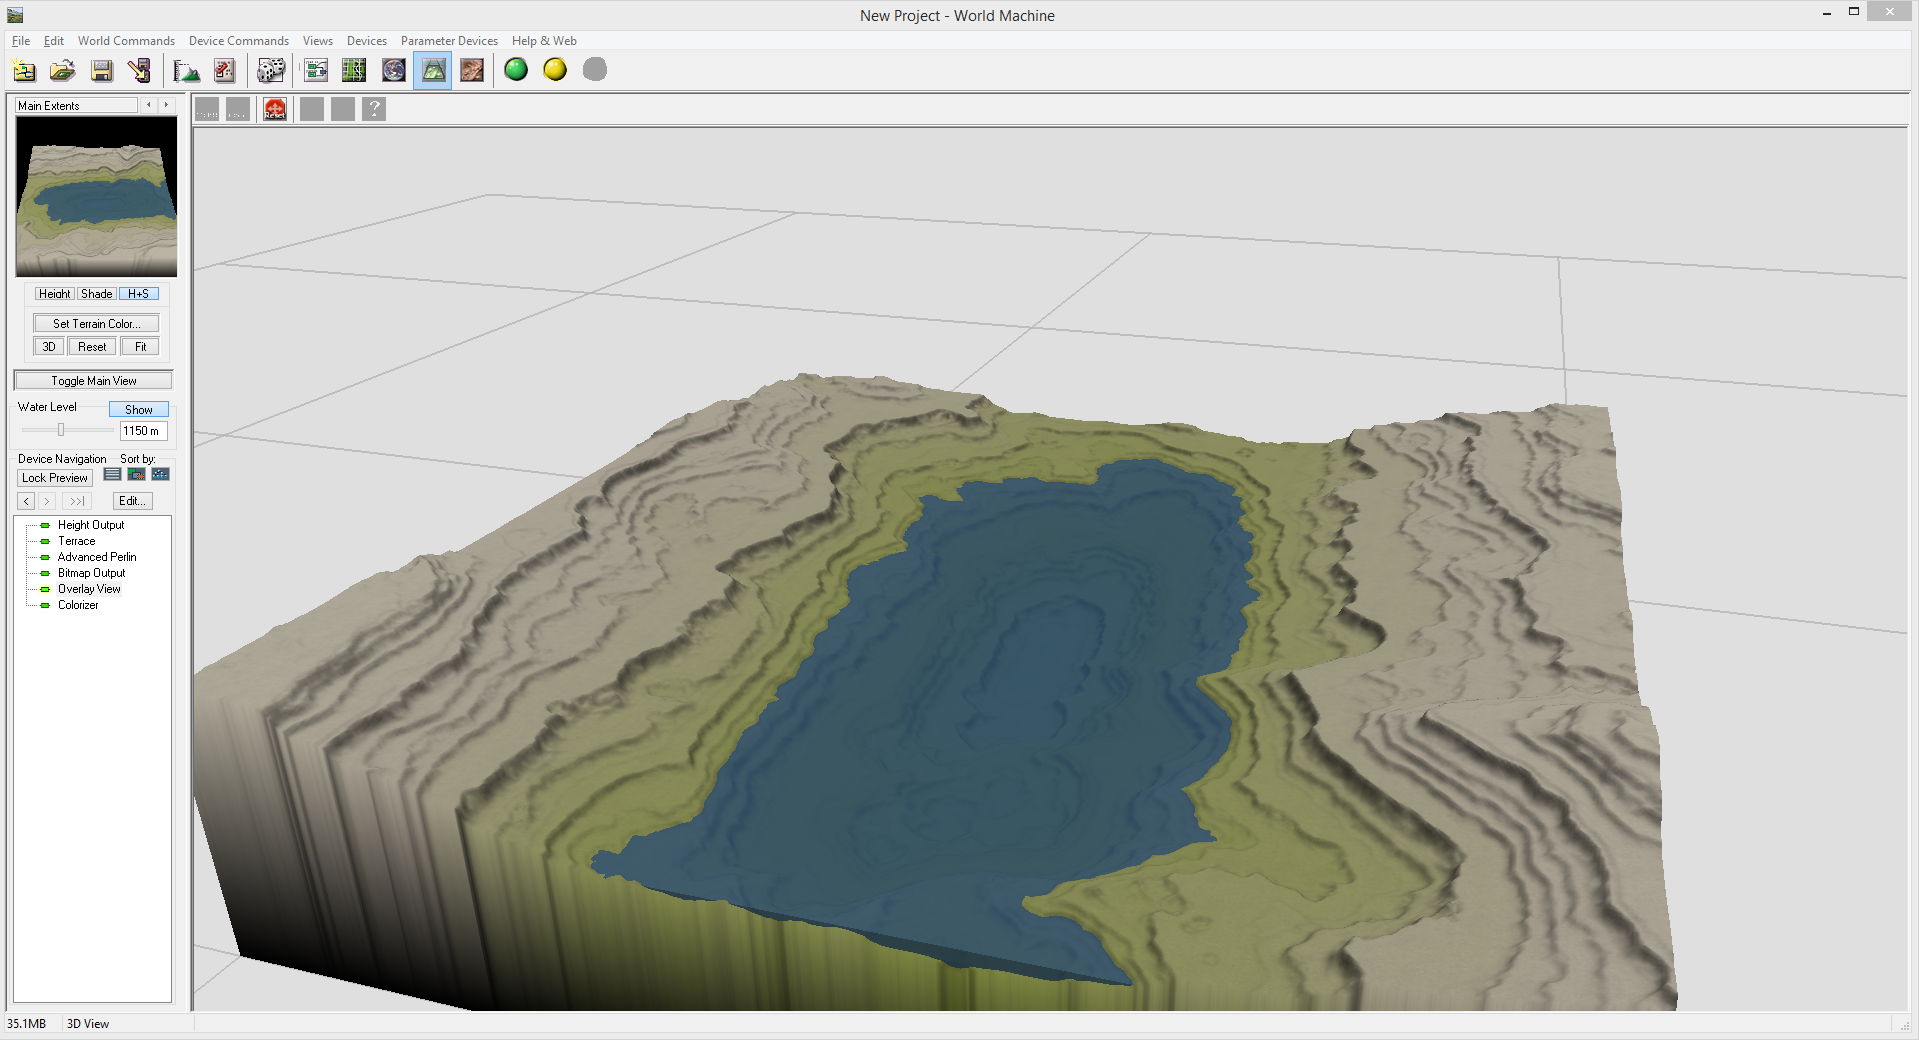Click next extents arrow beside Main Extents
Viewport: 1919px width, 1040px height.
click(x=166, y=105)
